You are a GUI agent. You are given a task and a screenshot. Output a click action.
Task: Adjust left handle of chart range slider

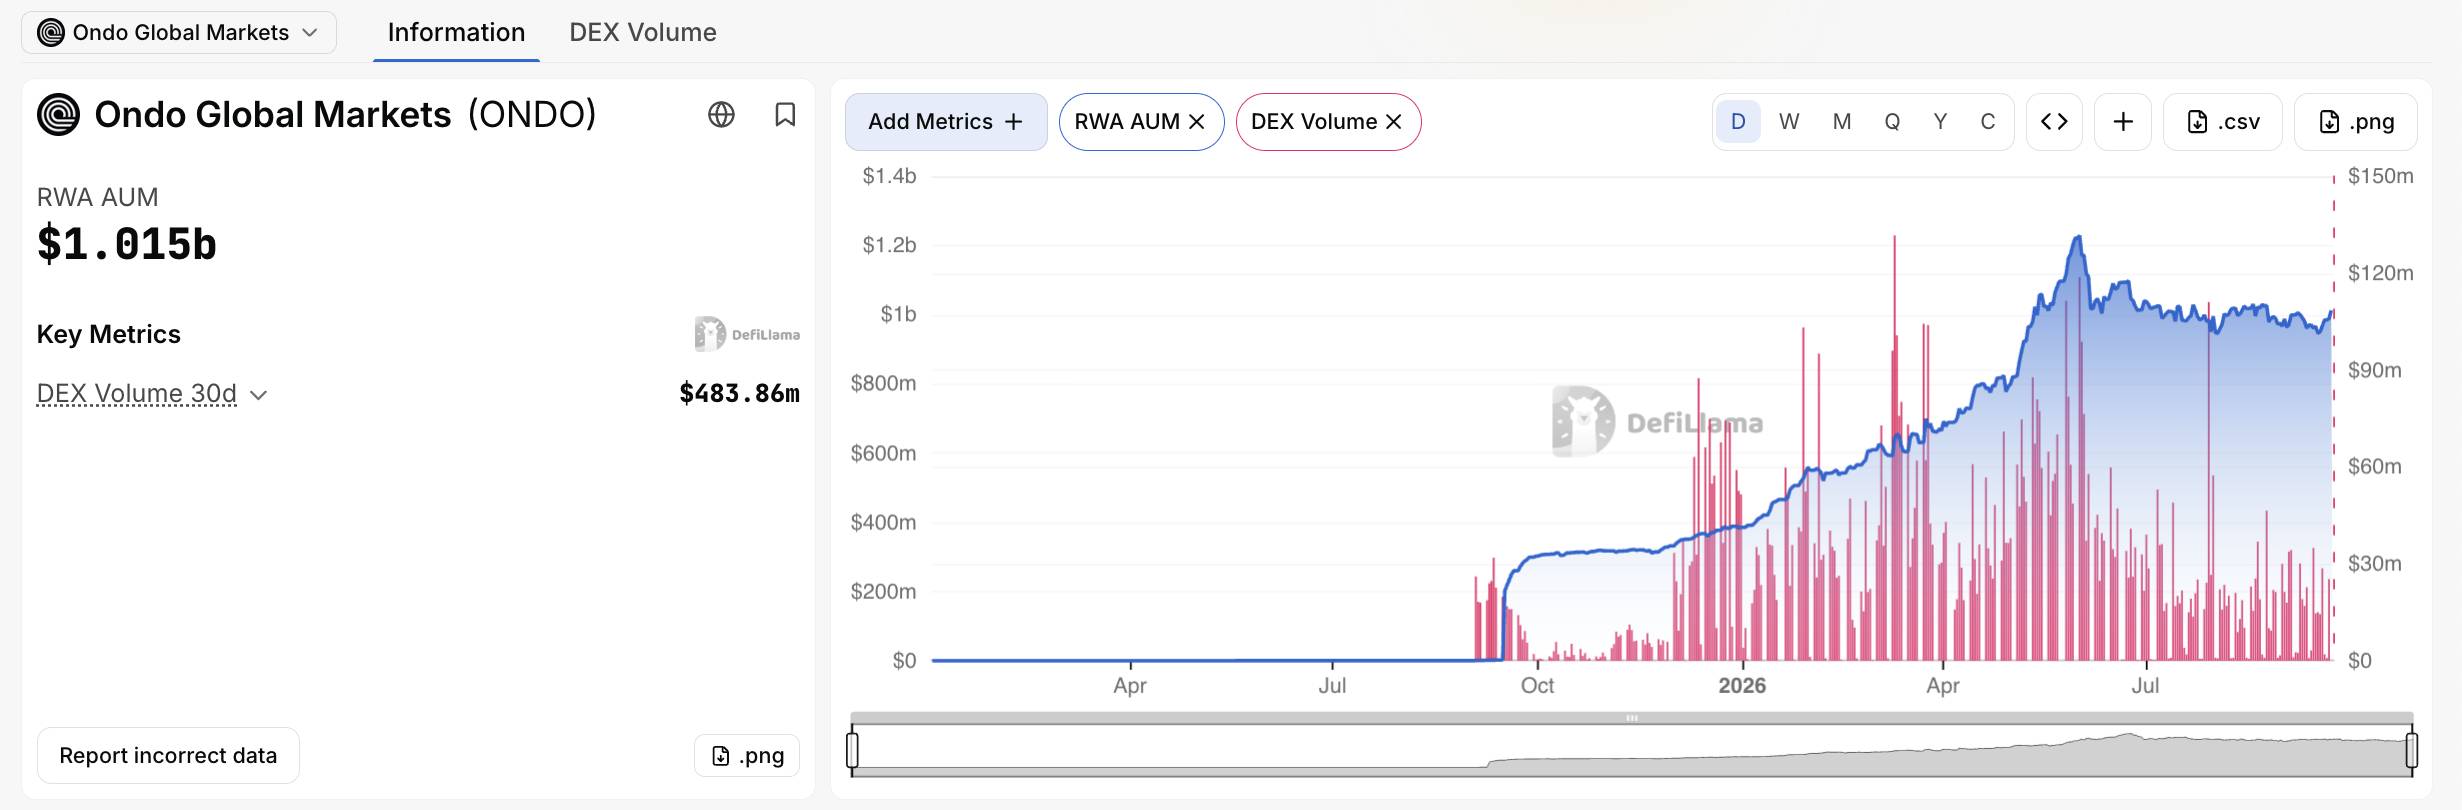tap(852, 750)
